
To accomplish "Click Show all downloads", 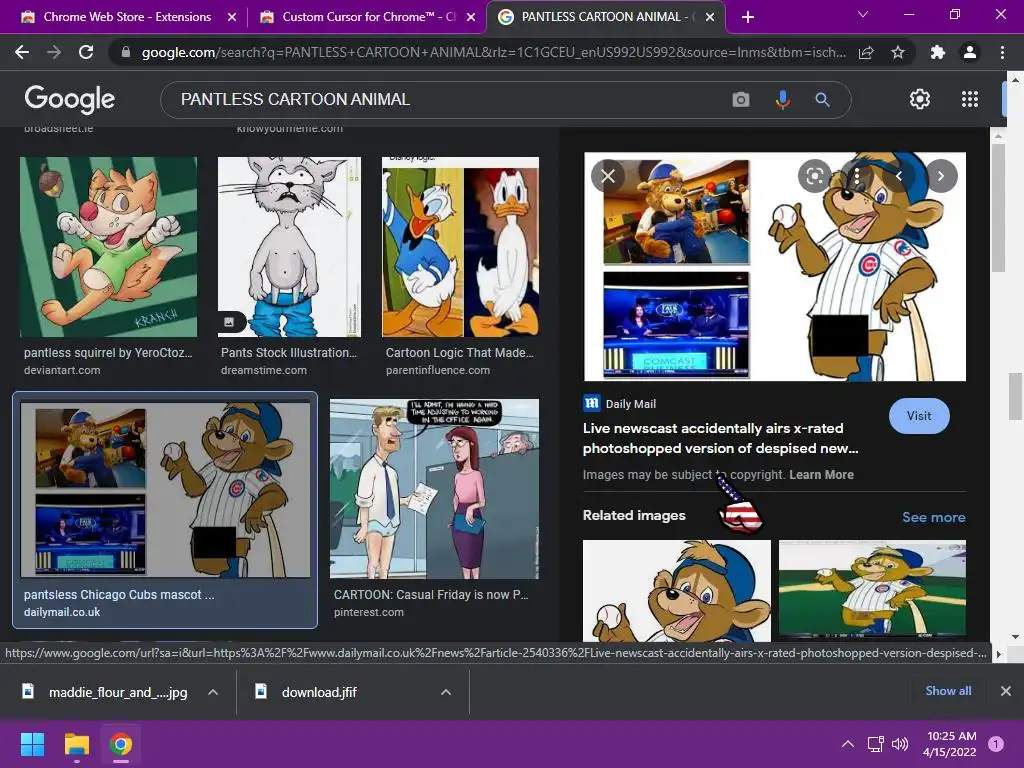I will click(948, 691).
